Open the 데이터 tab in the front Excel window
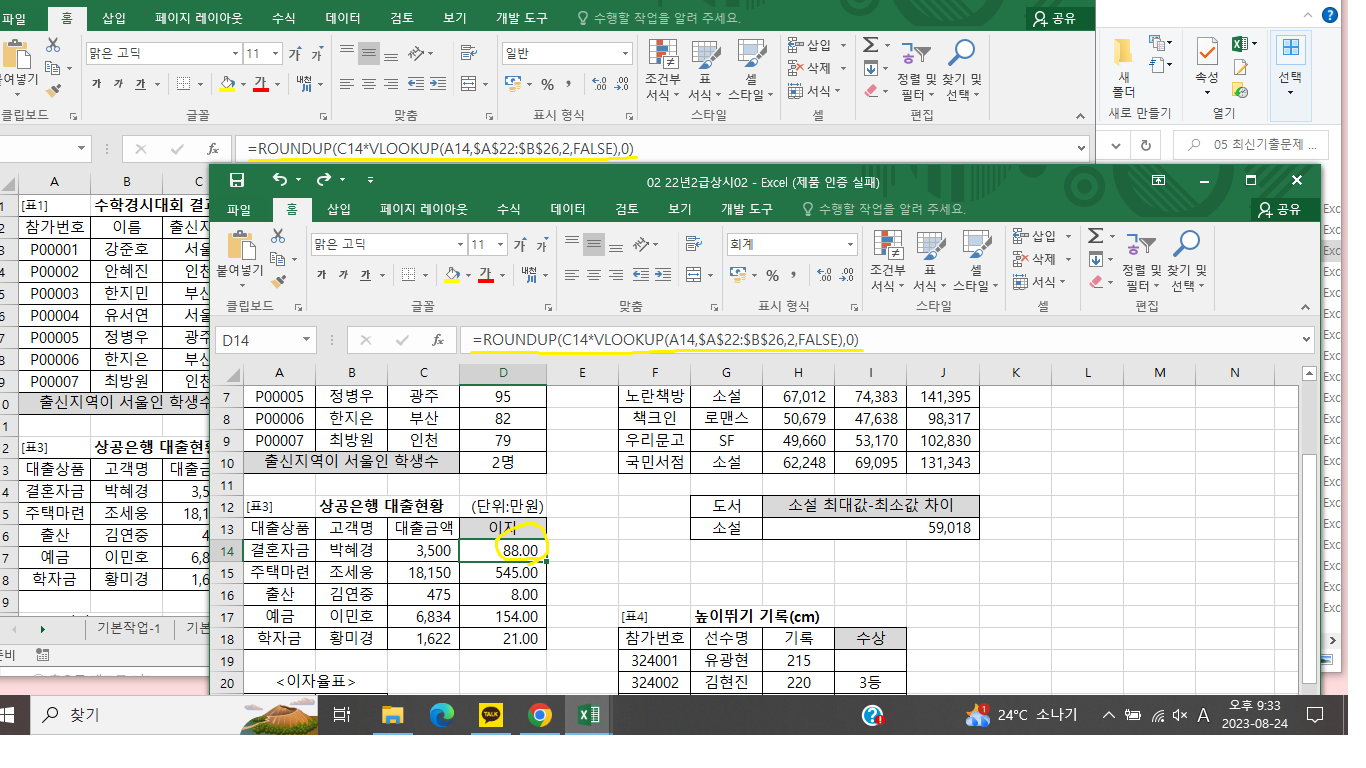The width and height of the screenshot is (1366, 768). click(568, 209)
